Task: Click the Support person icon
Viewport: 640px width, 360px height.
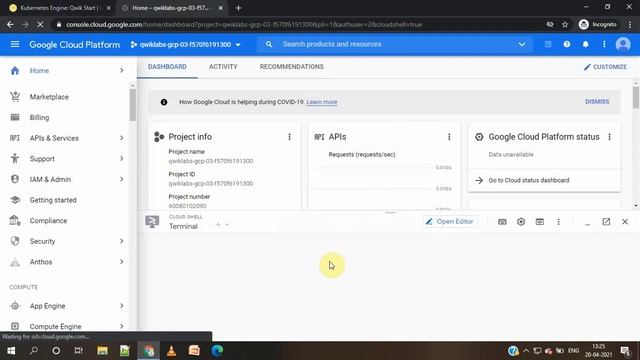Action: [15, 158]
